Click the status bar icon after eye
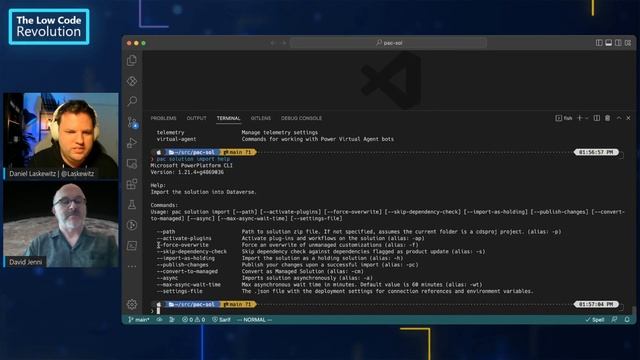640x360 pixels. (172, 320)
